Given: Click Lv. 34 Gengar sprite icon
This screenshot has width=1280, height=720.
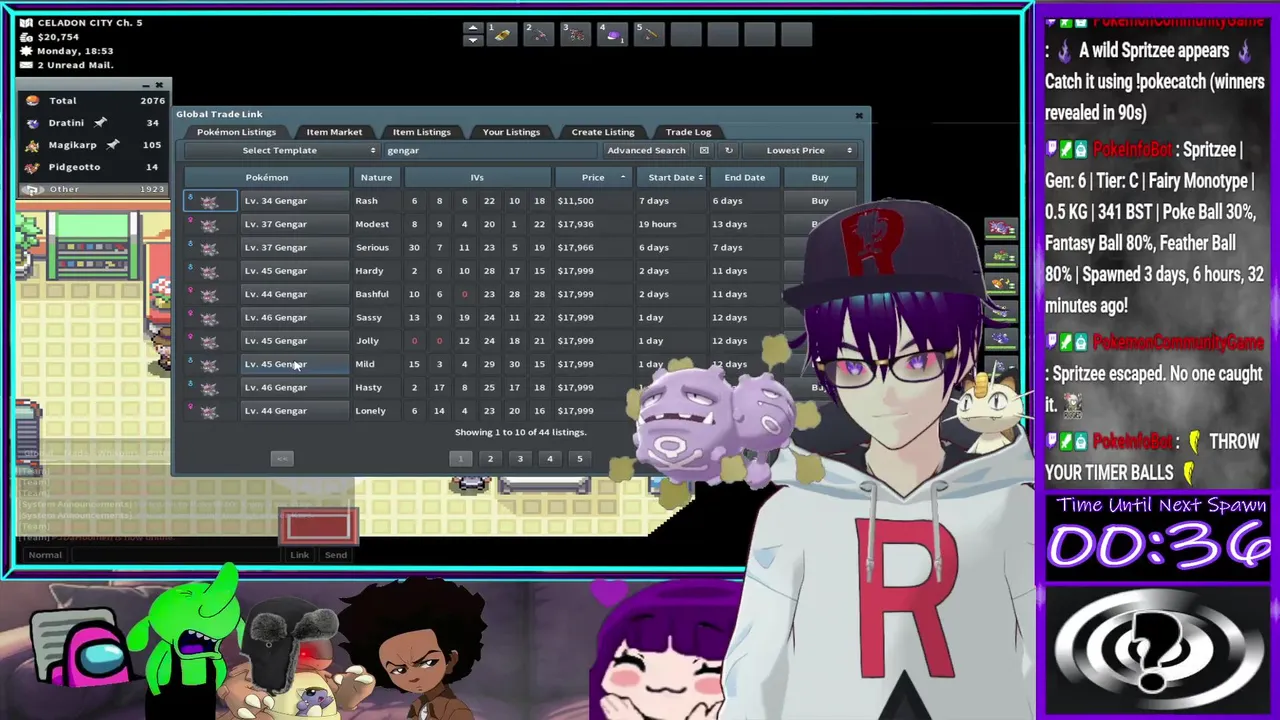Looking at the screenshot, I should pyautogui.click(x=209, y=201).
